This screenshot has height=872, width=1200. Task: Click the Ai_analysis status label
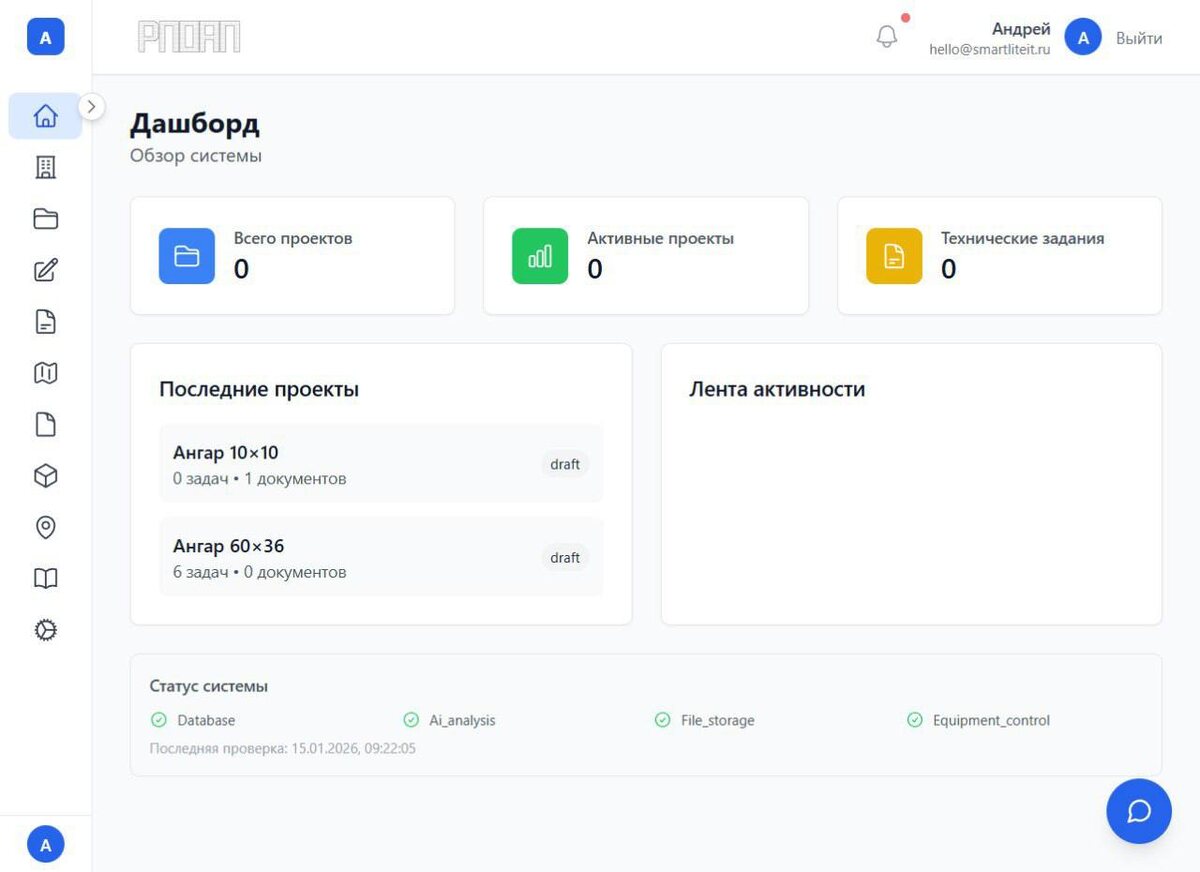coord(462,720)
